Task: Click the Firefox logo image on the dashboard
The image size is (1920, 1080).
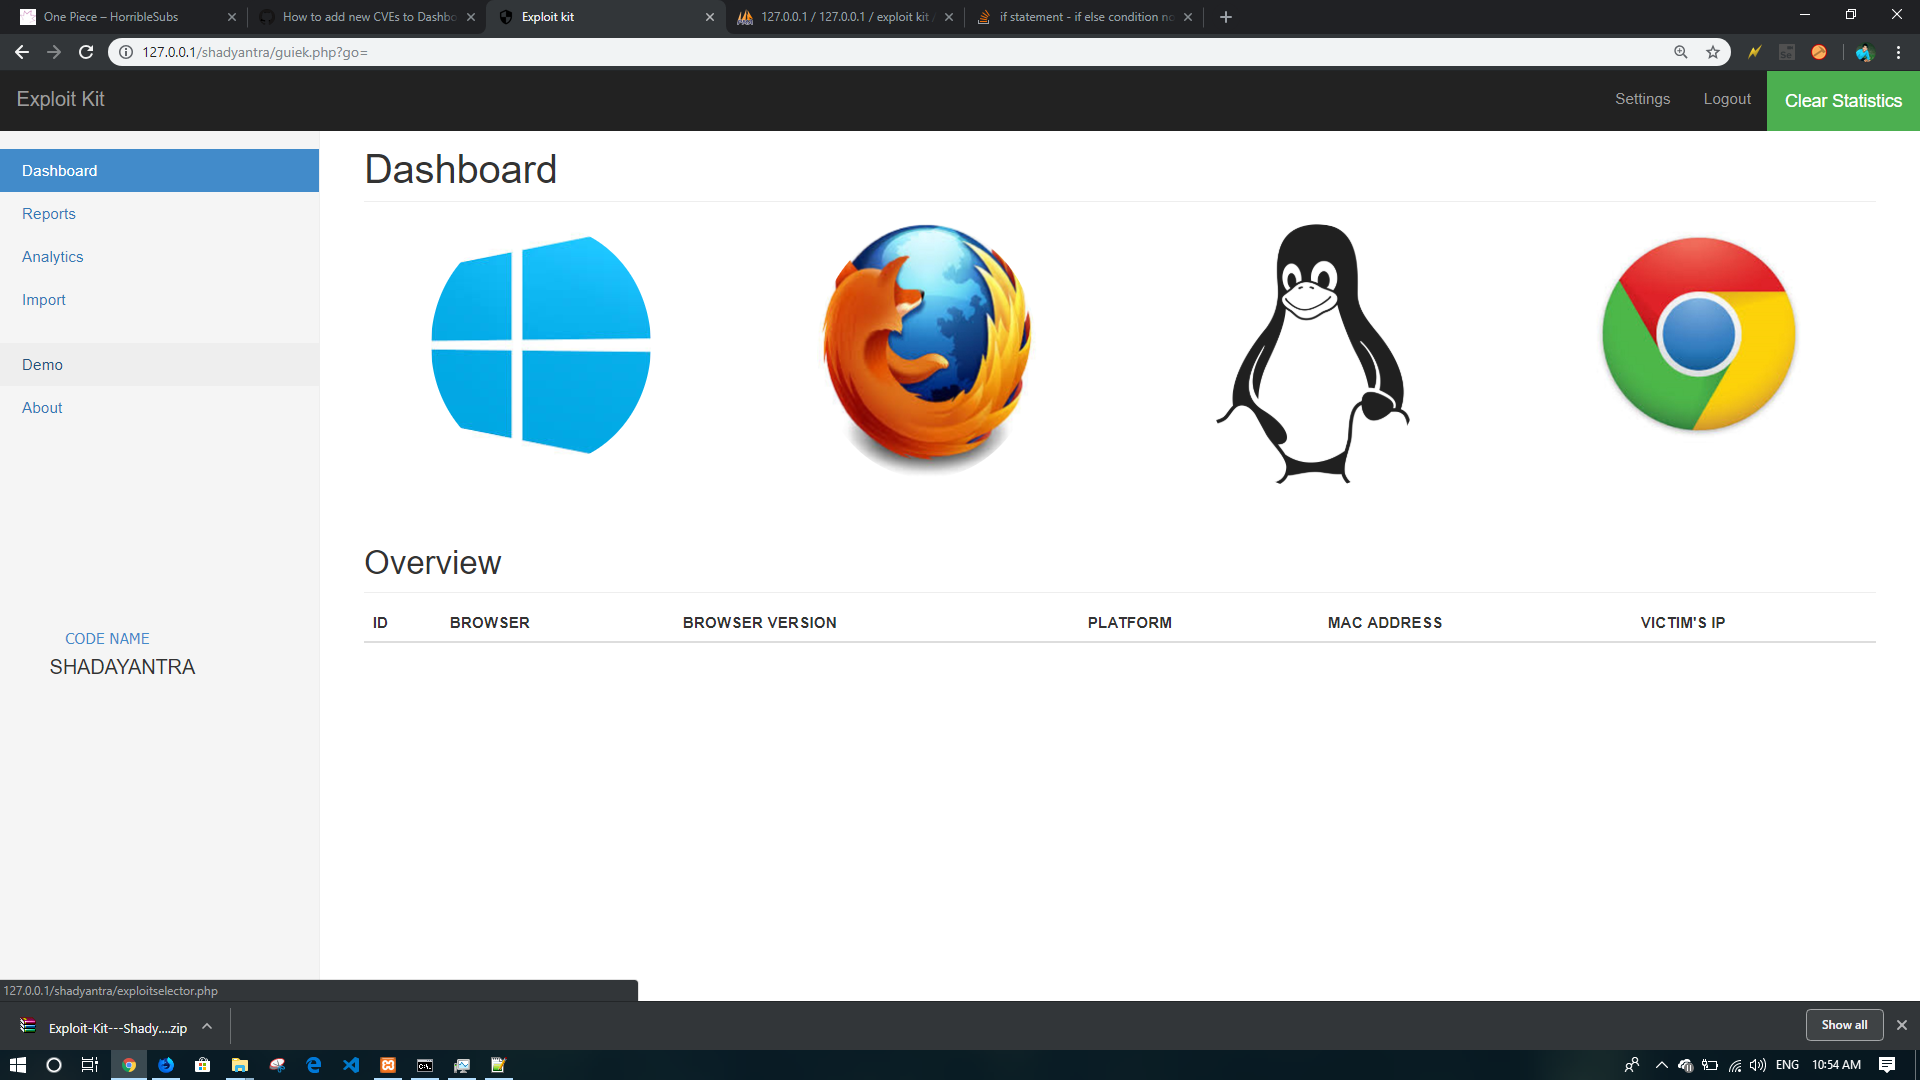Action: tap(927, 348)
